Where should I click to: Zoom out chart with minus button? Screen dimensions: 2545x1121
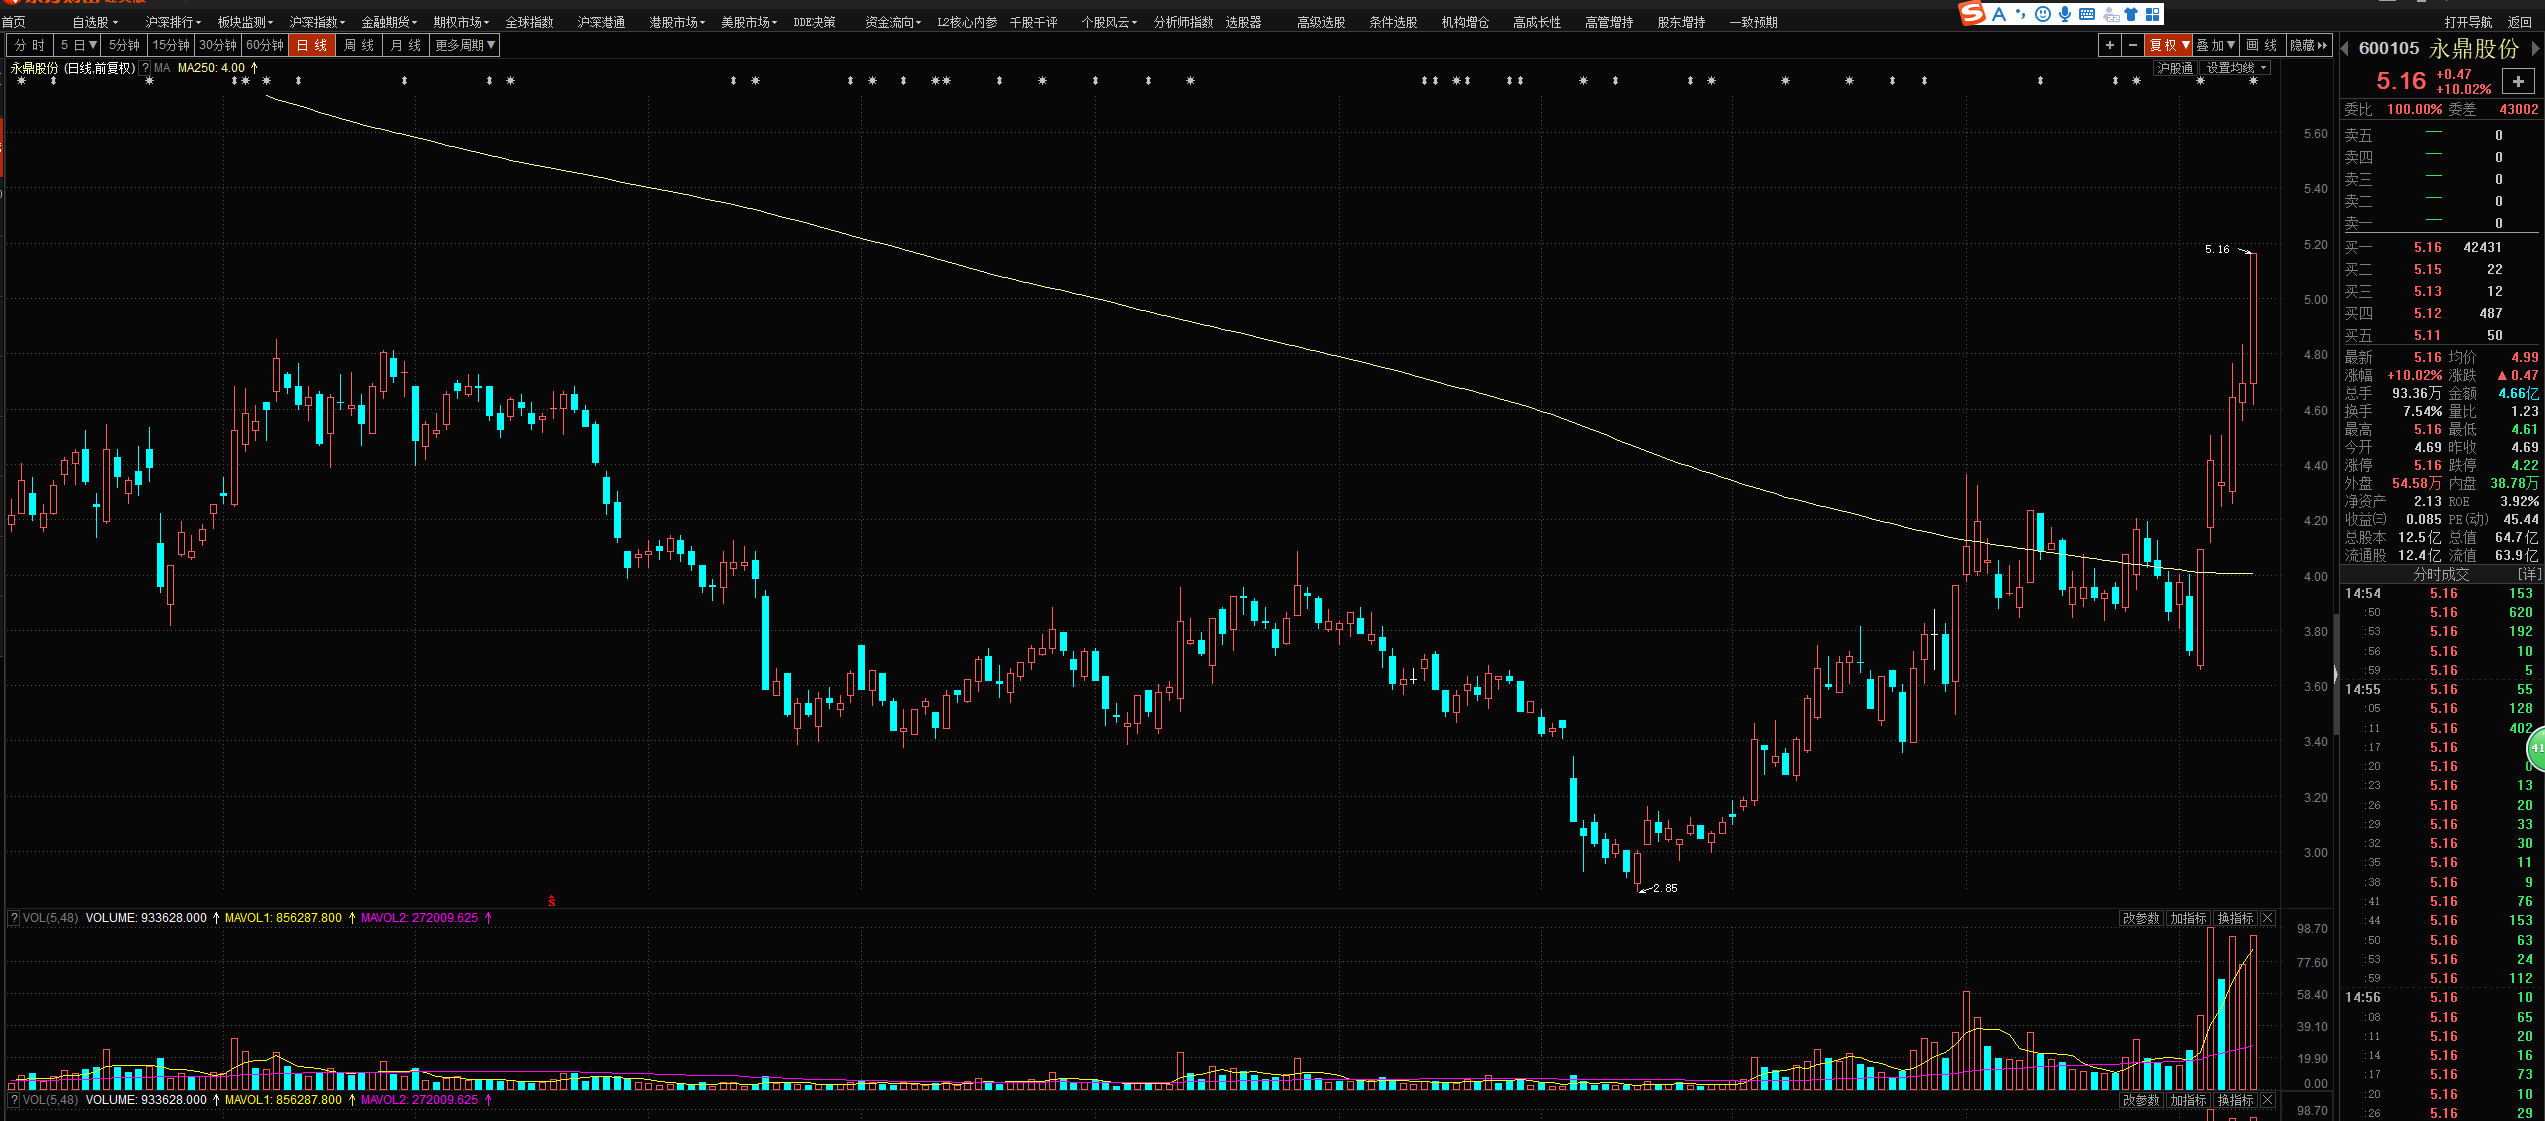pyautogui.click(x=2133, y=45)
